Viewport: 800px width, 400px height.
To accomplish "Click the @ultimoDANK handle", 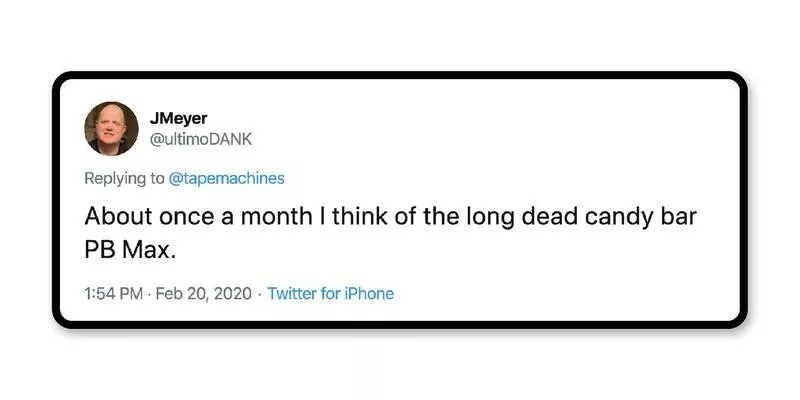I will click(x=200, y=138).
